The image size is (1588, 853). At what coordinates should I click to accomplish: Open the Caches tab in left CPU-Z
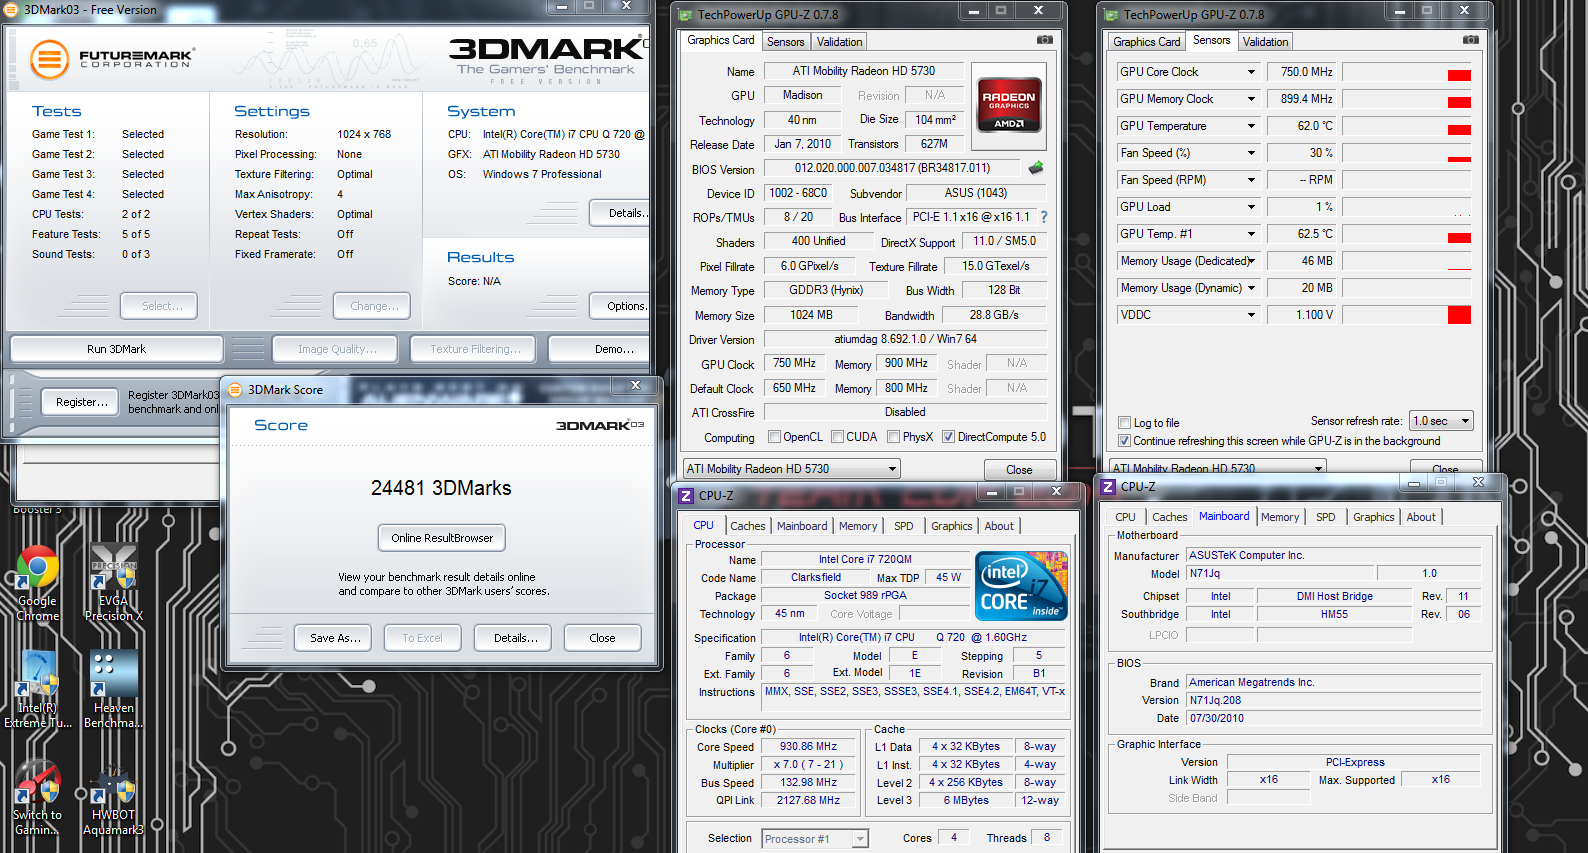click(x=747, y=526)
